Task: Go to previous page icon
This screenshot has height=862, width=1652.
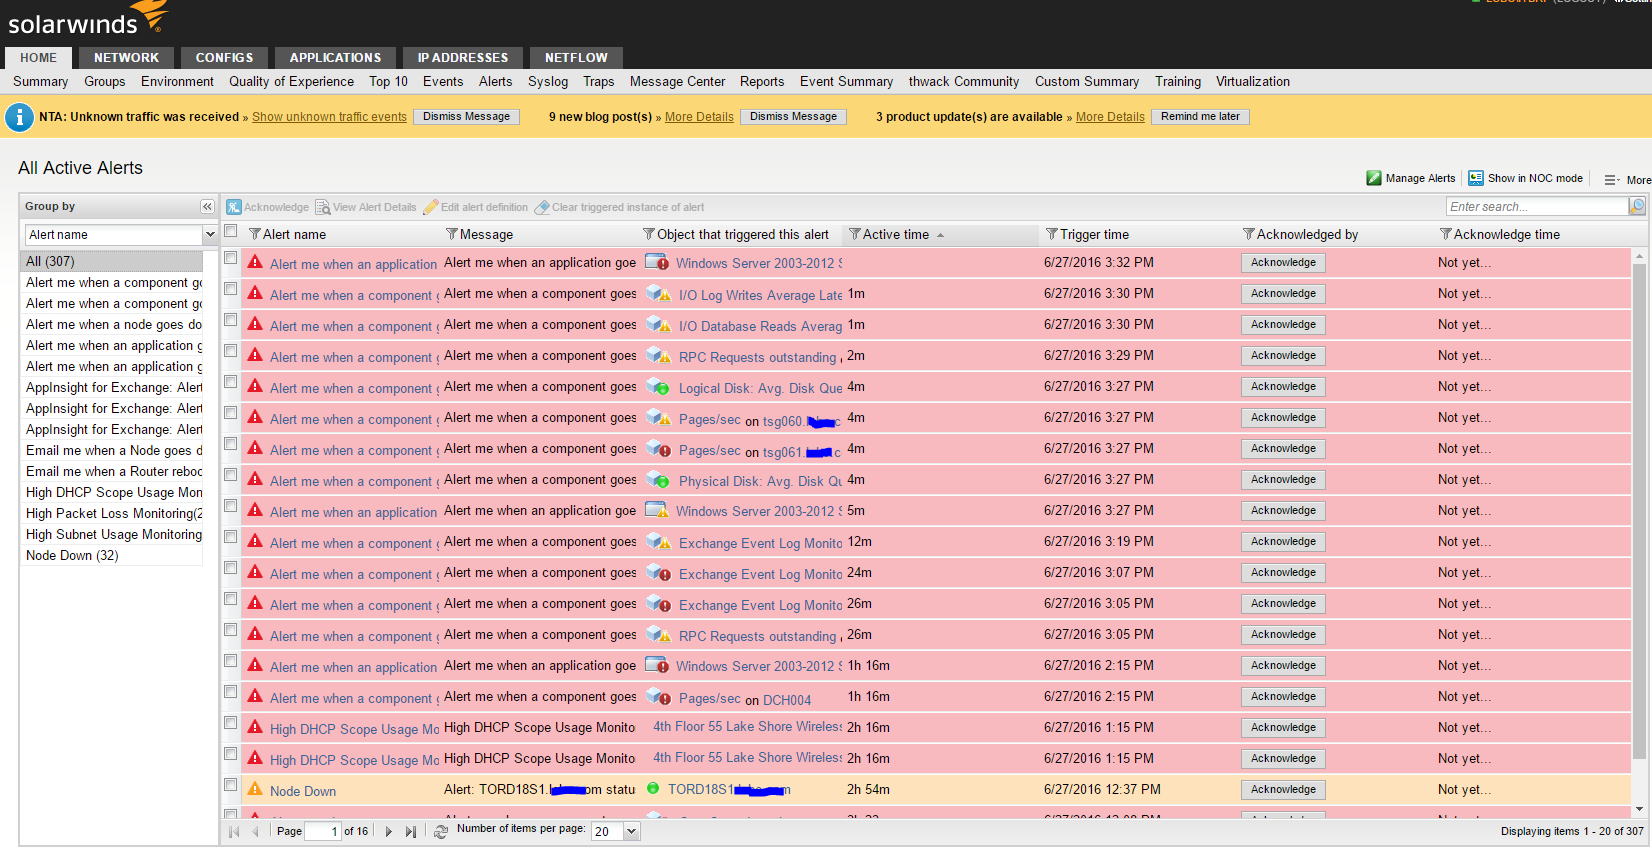Action: pyautogui.click(x=255, y=832)
